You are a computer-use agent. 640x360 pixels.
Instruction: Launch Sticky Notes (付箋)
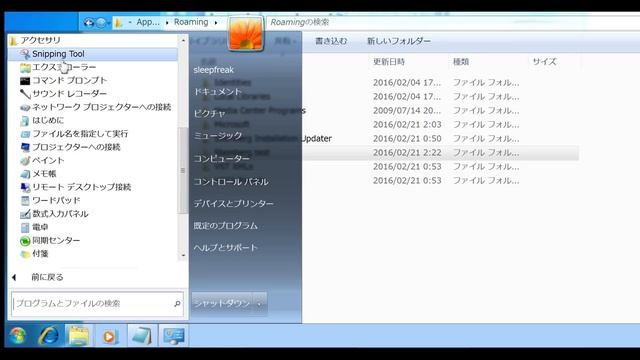tap(34, 254)
